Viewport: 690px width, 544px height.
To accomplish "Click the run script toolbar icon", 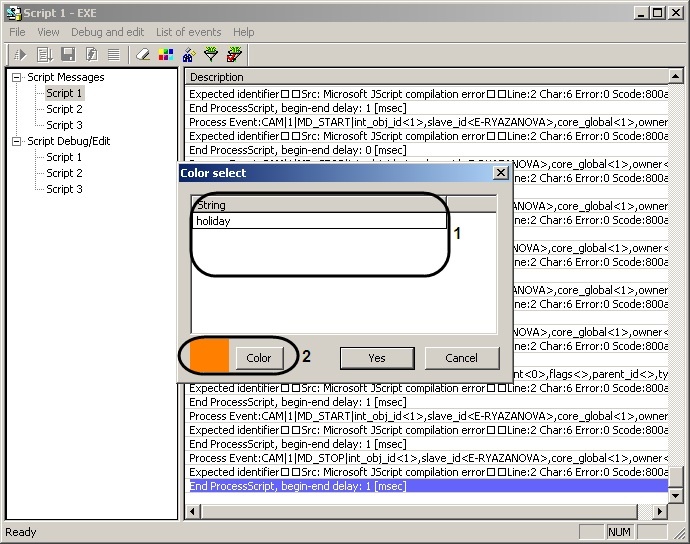I will 19,54.
